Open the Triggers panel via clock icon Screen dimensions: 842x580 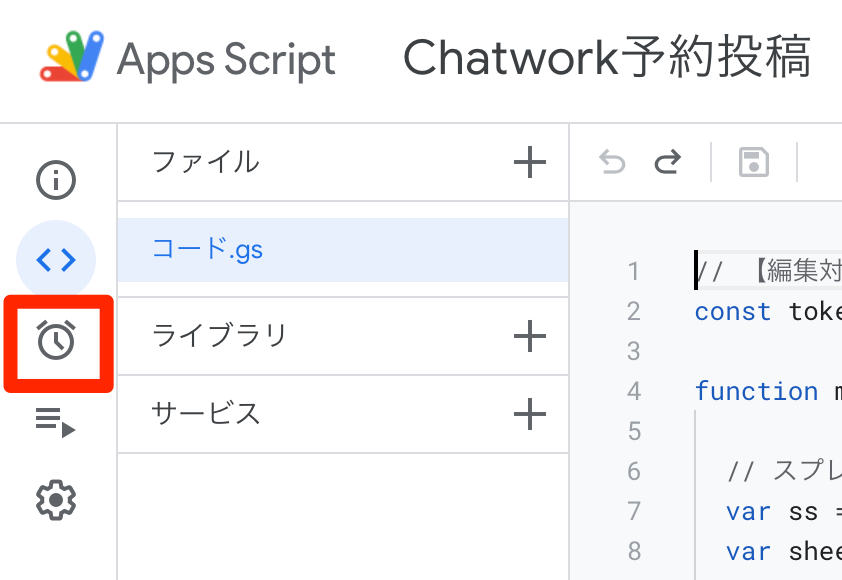[x=56, y=339]
